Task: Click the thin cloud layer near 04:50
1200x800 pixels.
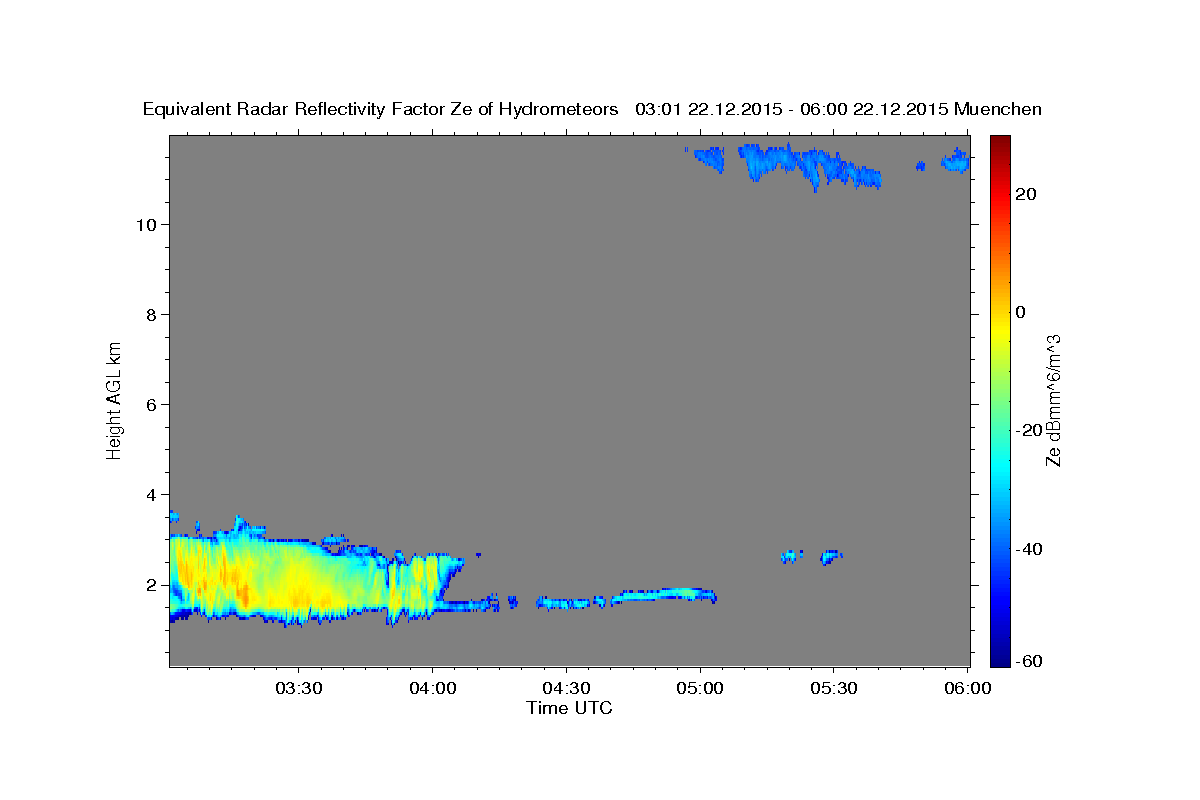Action: (x=665, y=595)
